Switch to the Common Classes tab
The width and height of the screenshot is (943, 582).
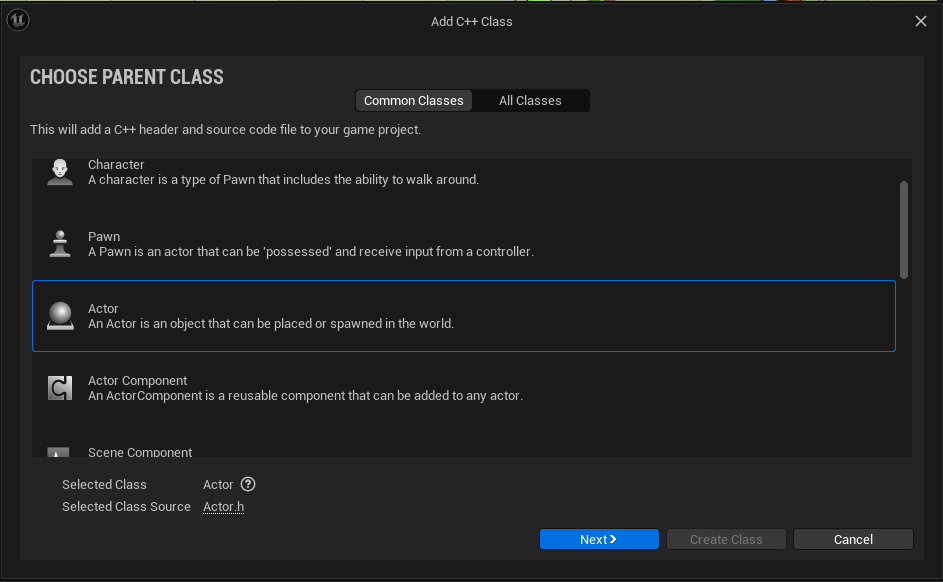(414, 101)
